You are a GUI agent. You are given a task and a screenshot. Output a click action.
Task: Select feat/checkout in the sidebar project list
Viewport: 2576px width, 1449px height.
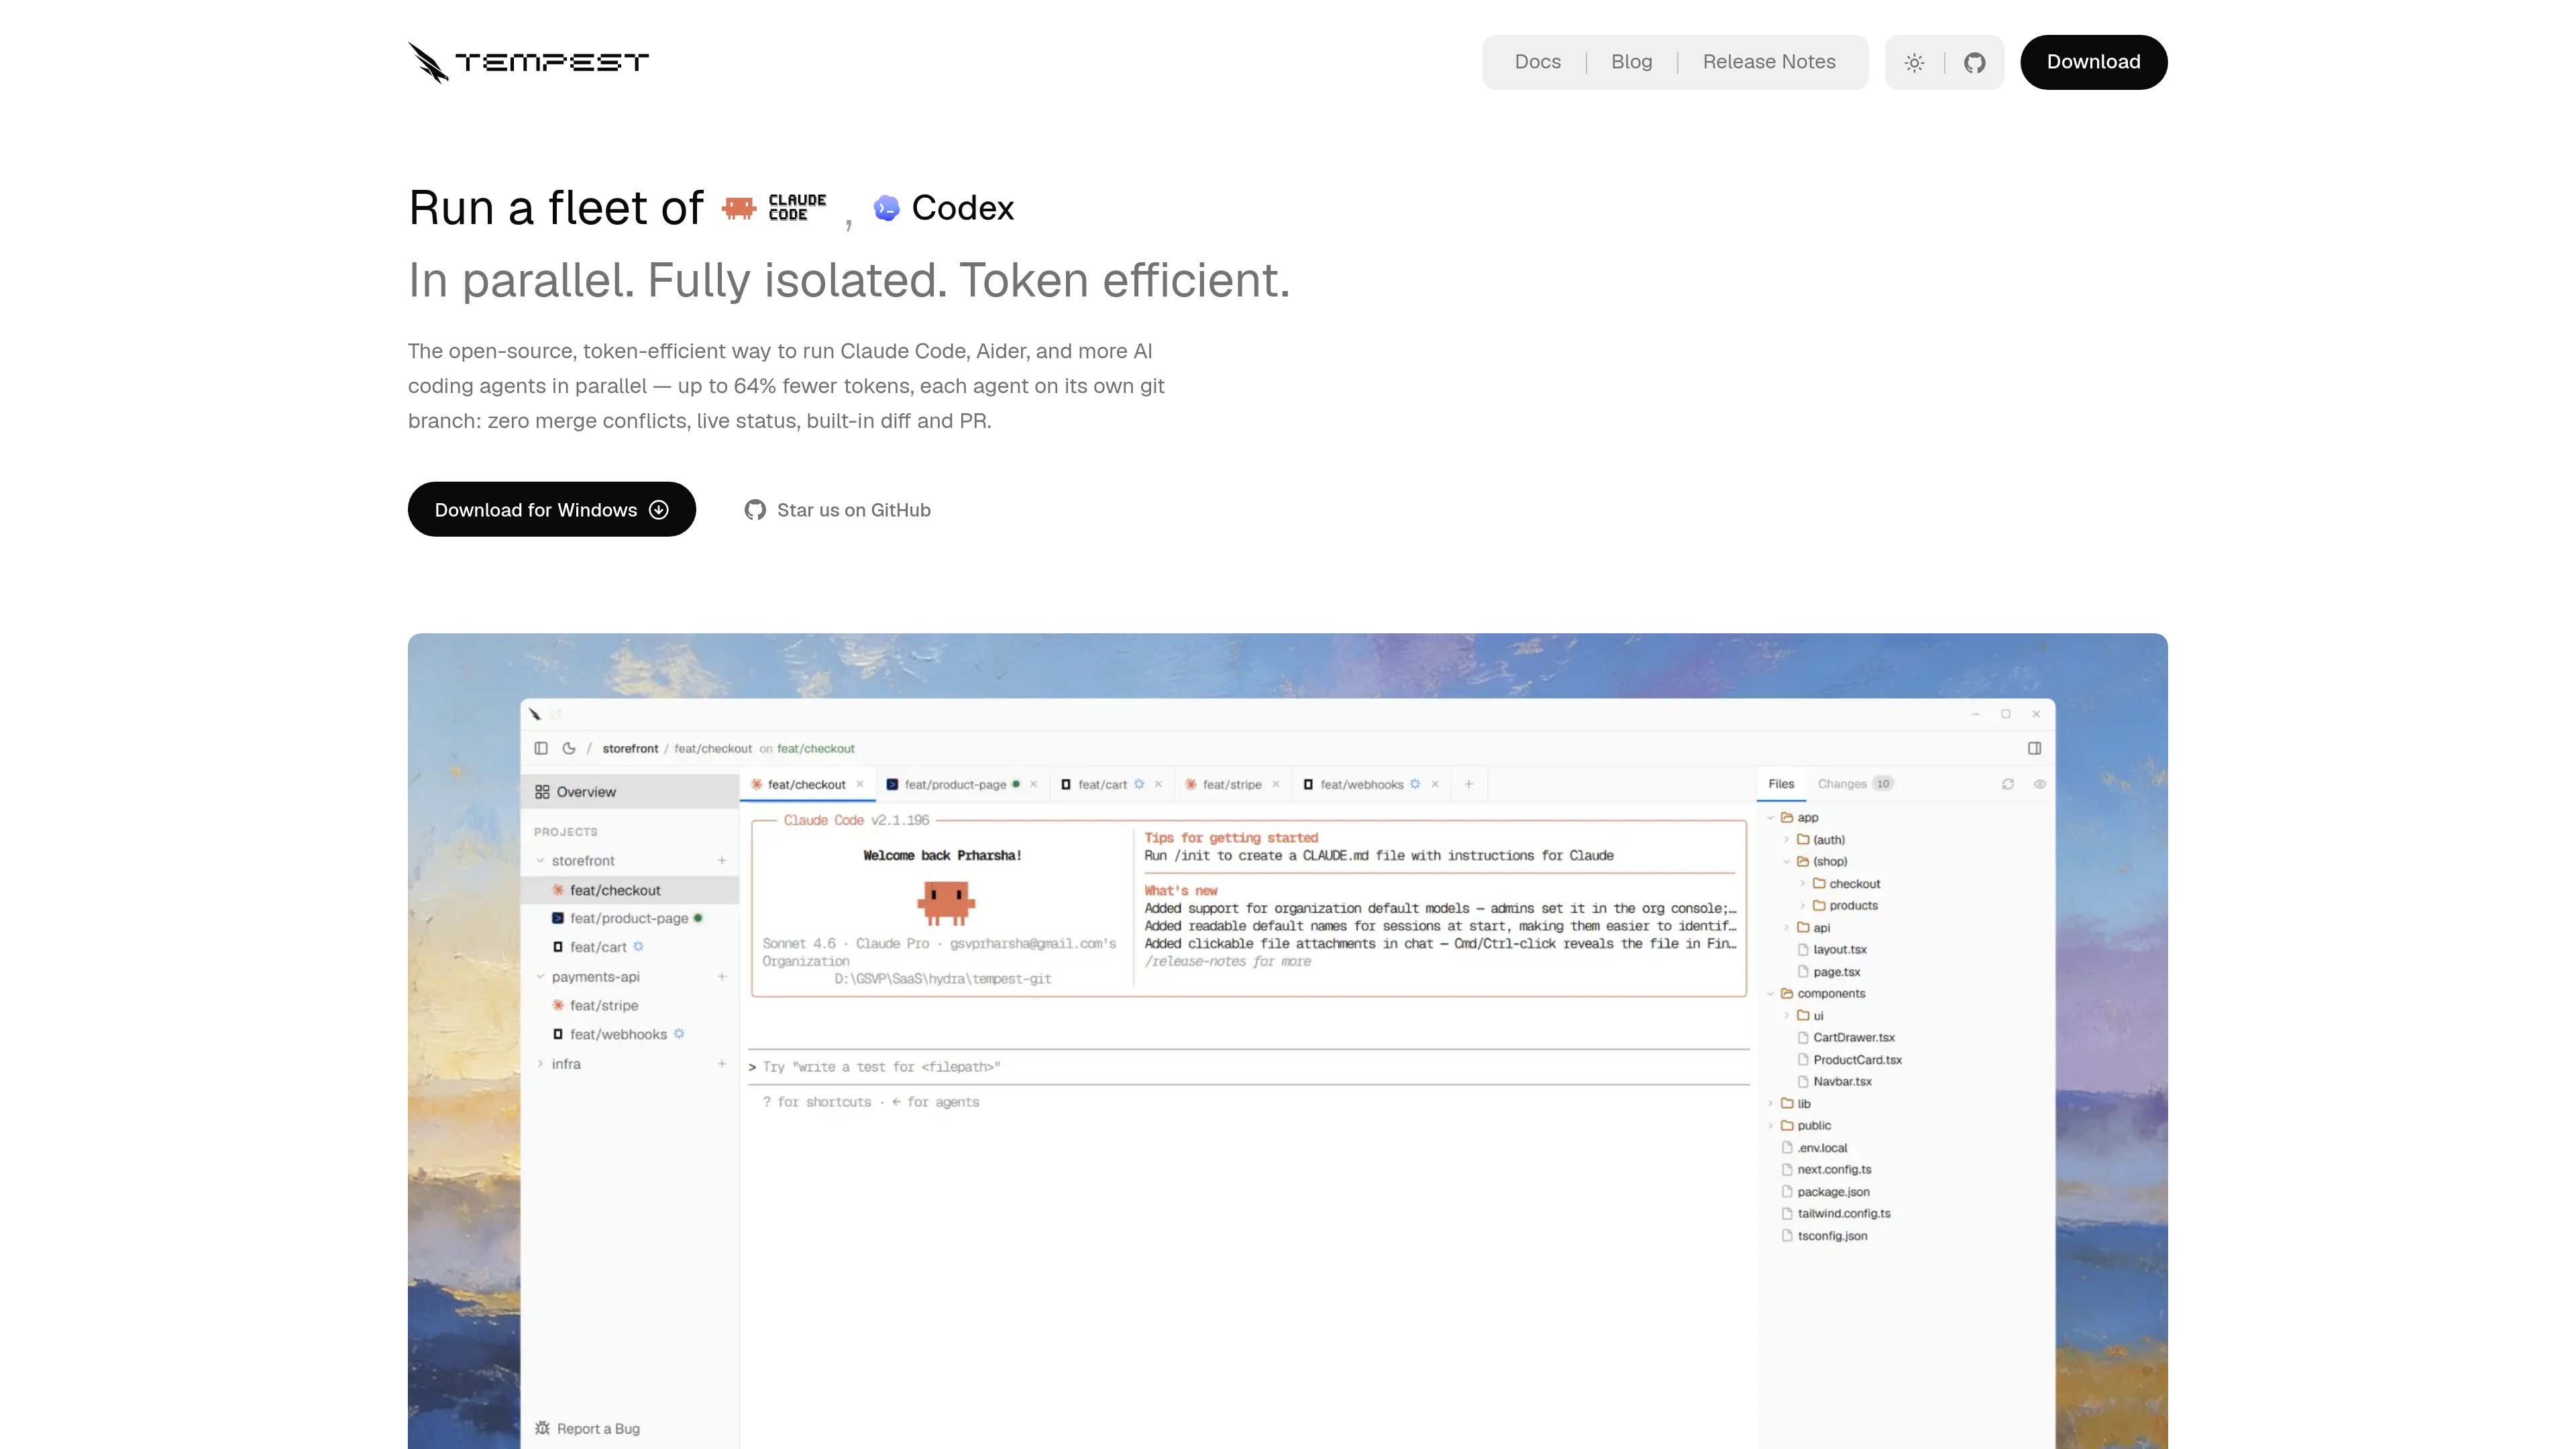(x=630, y=890)
